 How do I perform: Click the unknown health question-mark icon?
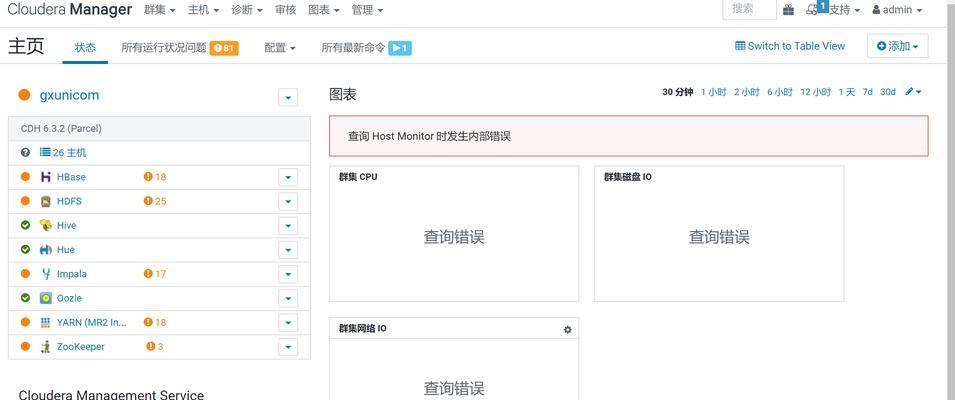tap(25, 153)
